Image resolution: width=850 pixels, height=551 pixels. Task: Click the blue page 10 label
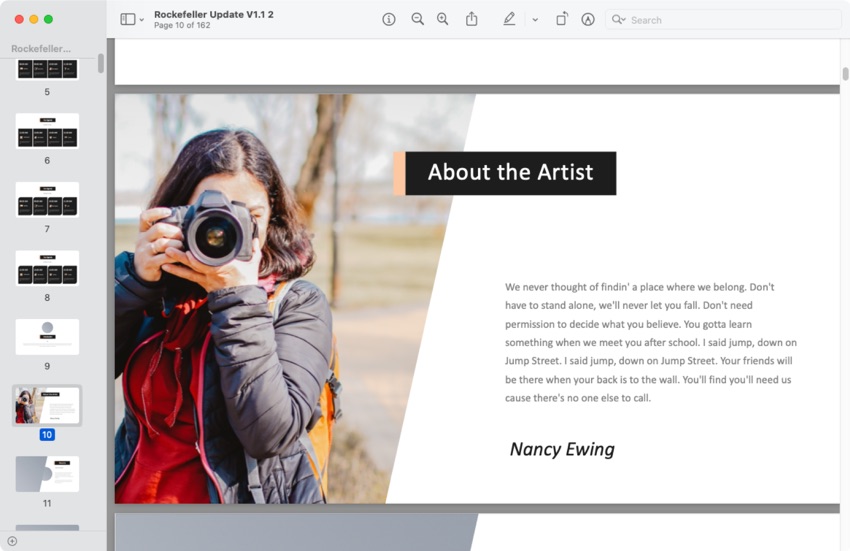click(x=47, y=434)
